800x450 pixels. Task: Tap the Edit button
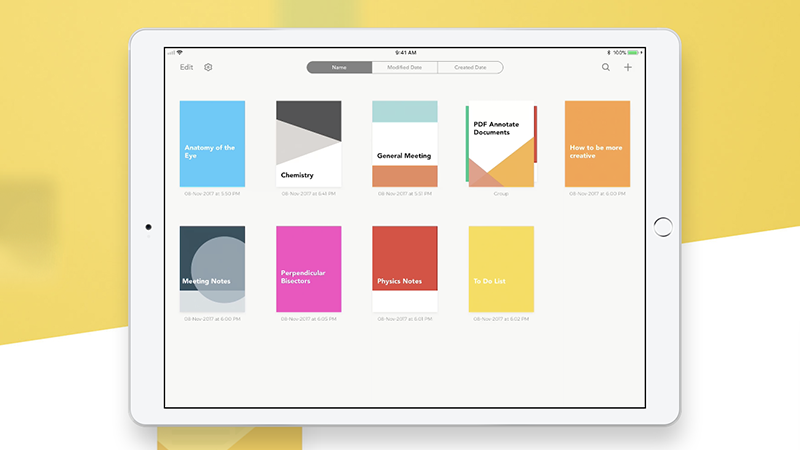pyautogui.click(x=186, y=67)
